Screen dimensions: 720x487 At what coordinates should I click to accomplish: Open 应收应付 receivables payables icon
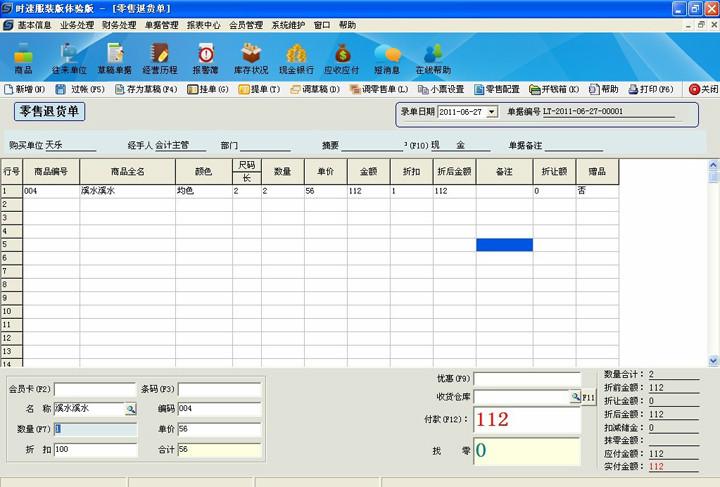(x=342, y=58)
